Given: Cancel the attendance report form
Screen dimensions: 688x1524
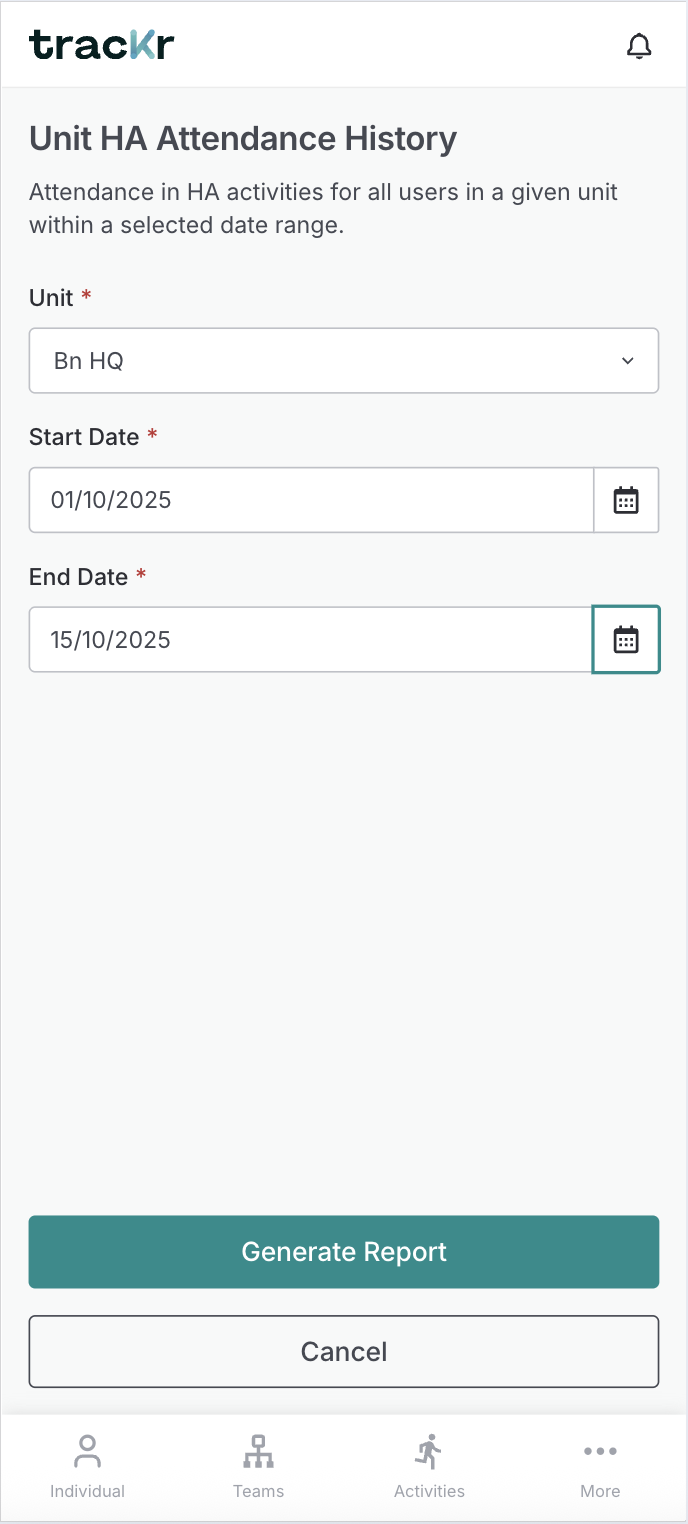Looking at the screenshot, I should click(x=344, y=1352).
